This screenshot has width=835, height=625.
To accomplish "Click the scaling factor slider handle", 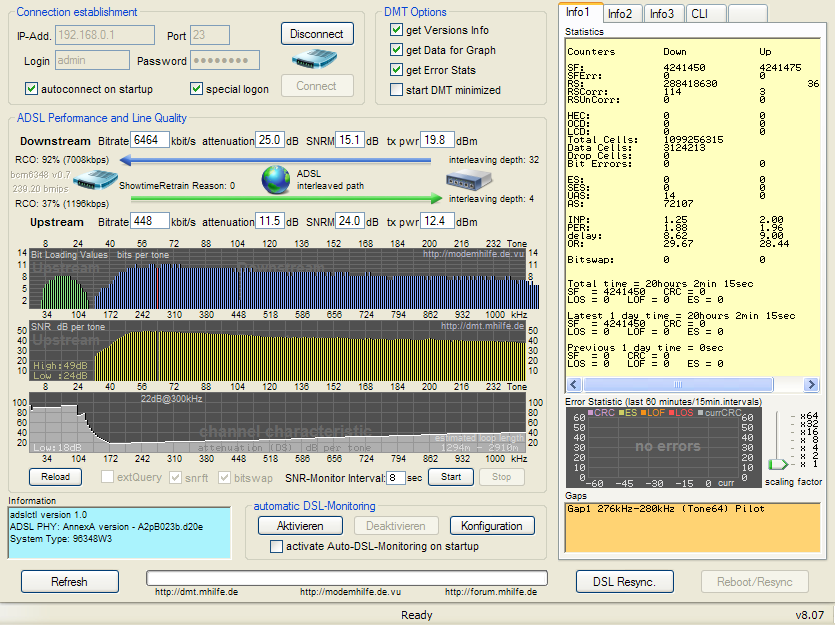I will (777, 465).
